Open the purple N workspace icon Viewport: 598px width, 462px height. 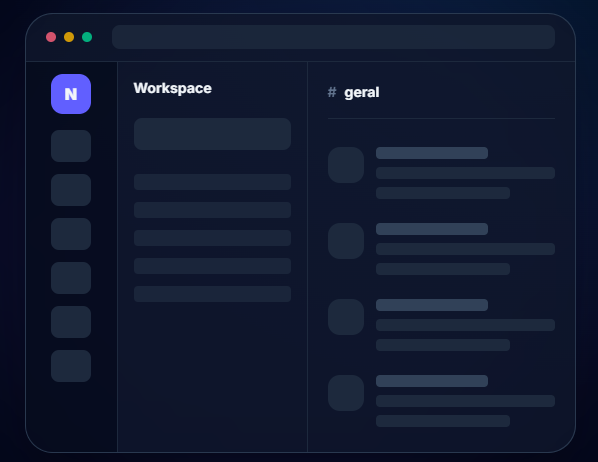71,94
